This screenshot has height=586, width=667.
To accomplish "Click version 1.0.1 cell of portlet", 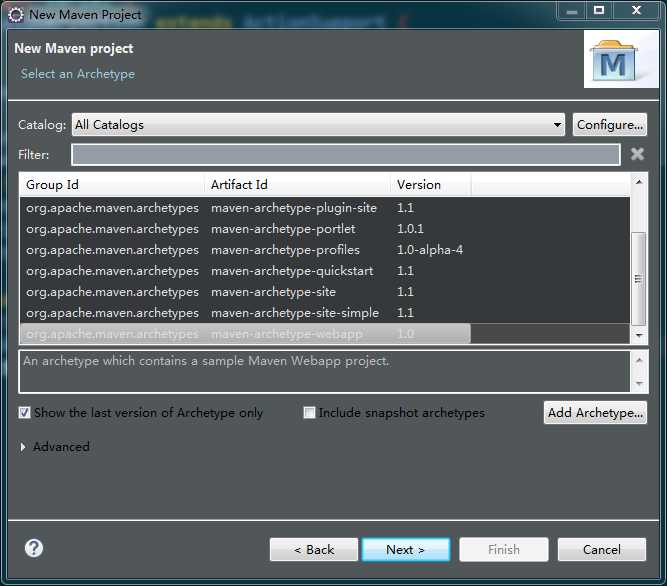I will pos(410,229).
